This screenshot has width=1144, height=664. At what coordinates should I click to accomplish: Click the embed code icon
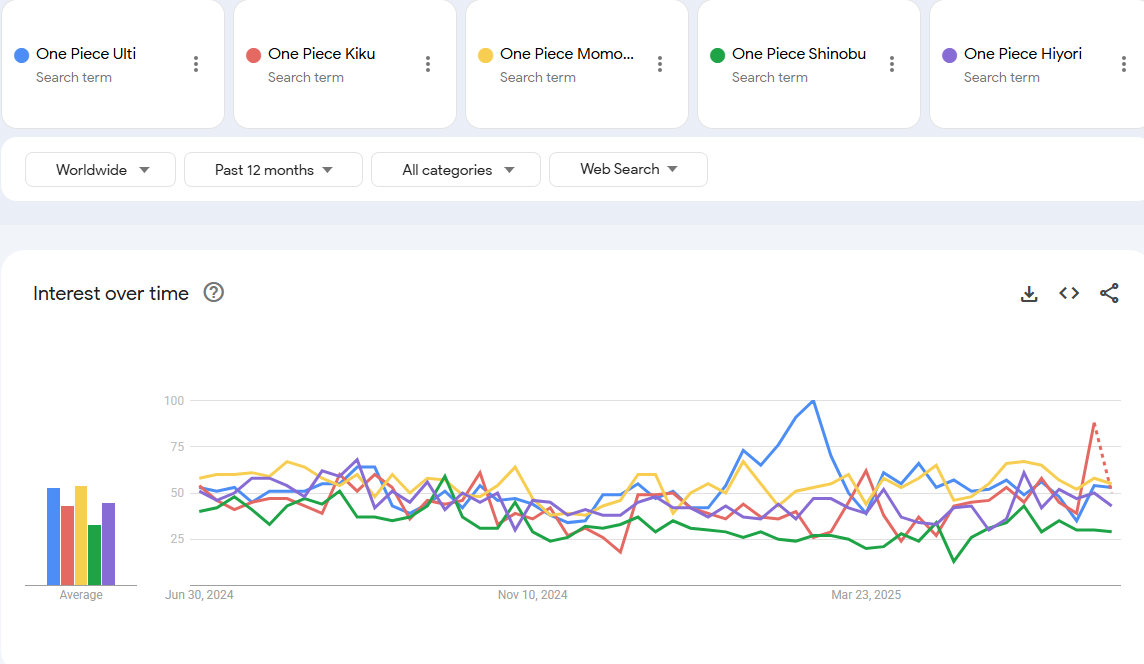click(1069, 293)
